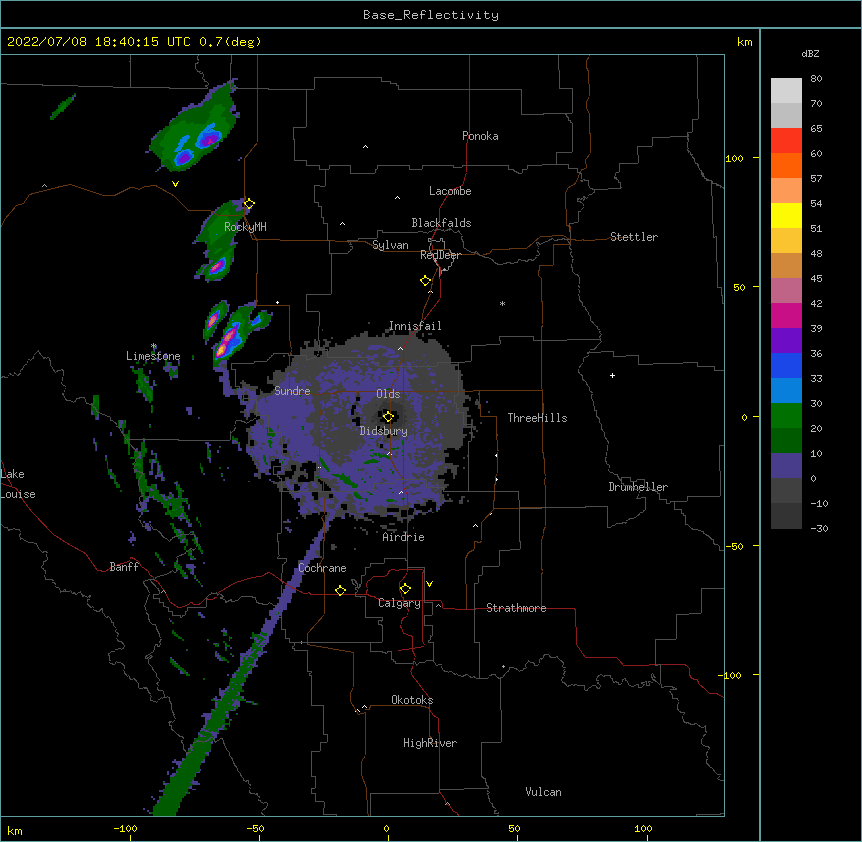Click the white asterisk above the Limestone label
862x842 pixels.
click(x=154, y=346)
